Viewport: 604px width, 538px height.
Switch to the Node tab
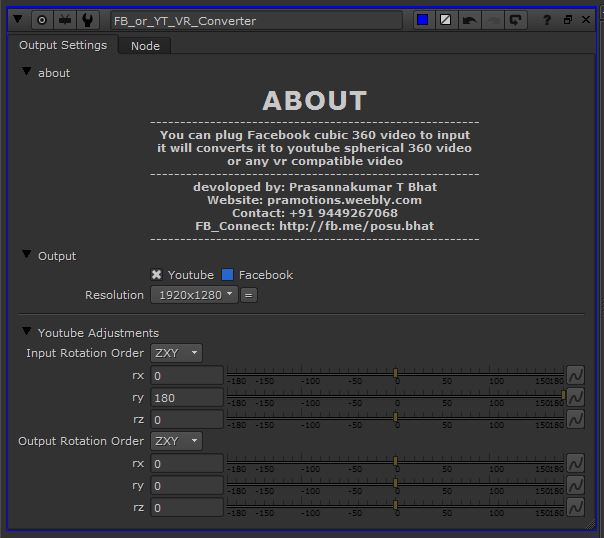[x=145, y=46]
